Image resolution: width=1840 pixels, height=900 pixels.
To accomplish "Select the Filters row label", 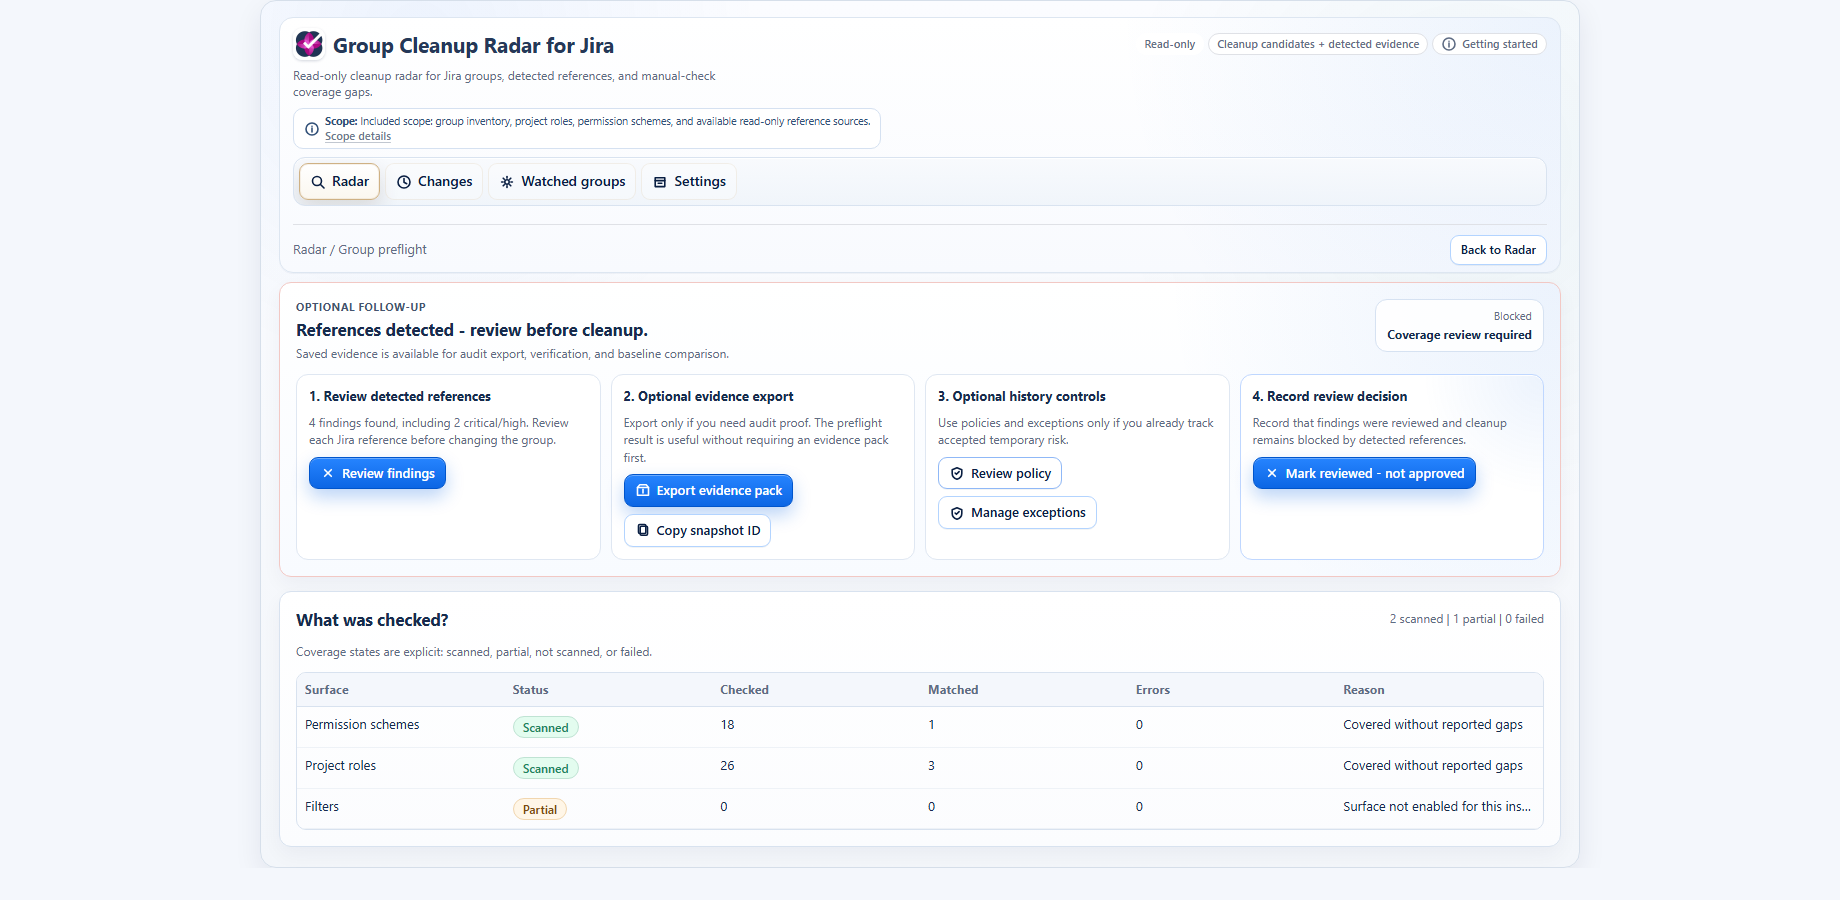I will coord(322,807).
